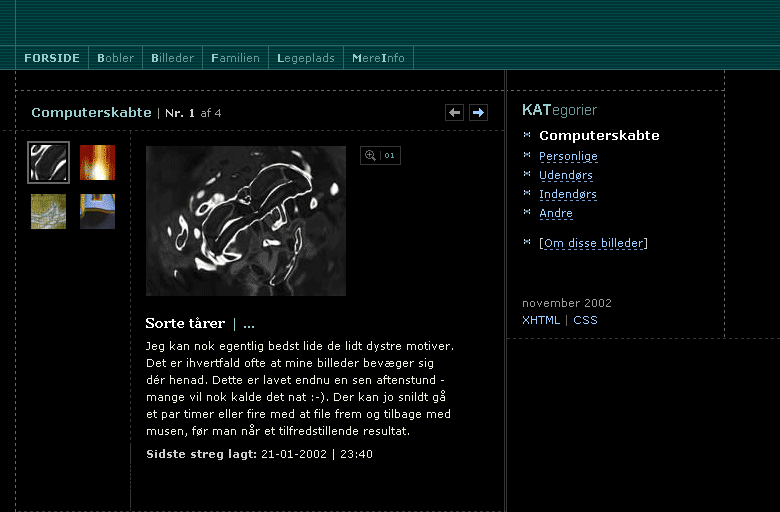This screenshot has height=512, width=780.
Task: Zoom image with magnifier 01 button
Action: [x=380, y=155]
